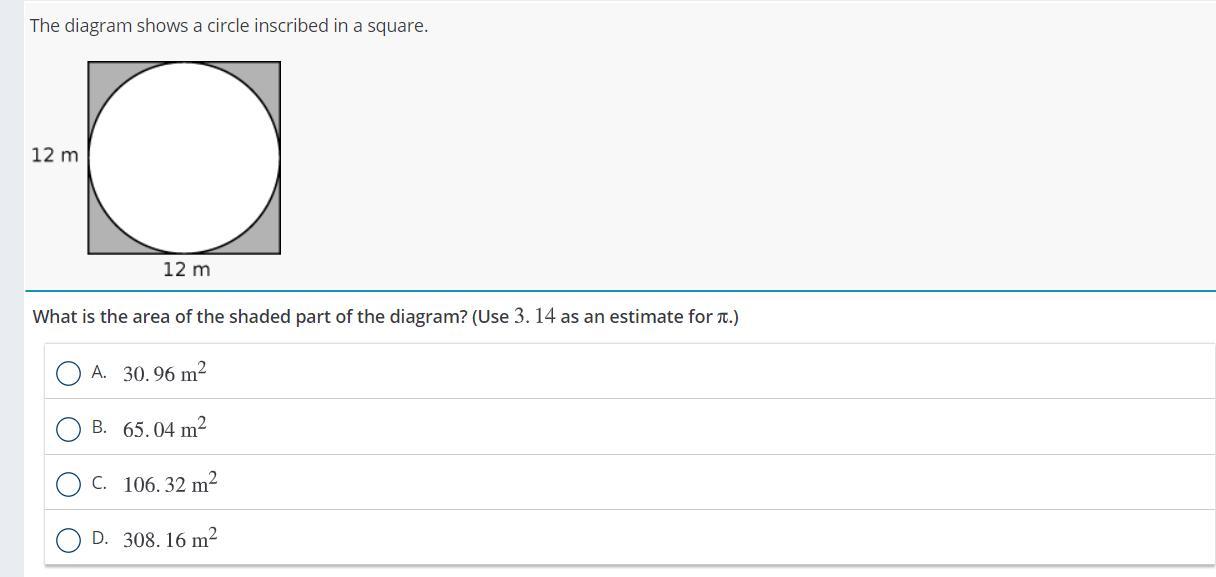
Task: Click the "D." option letter label
Action: pyautogui.click(x=99, y=538)
